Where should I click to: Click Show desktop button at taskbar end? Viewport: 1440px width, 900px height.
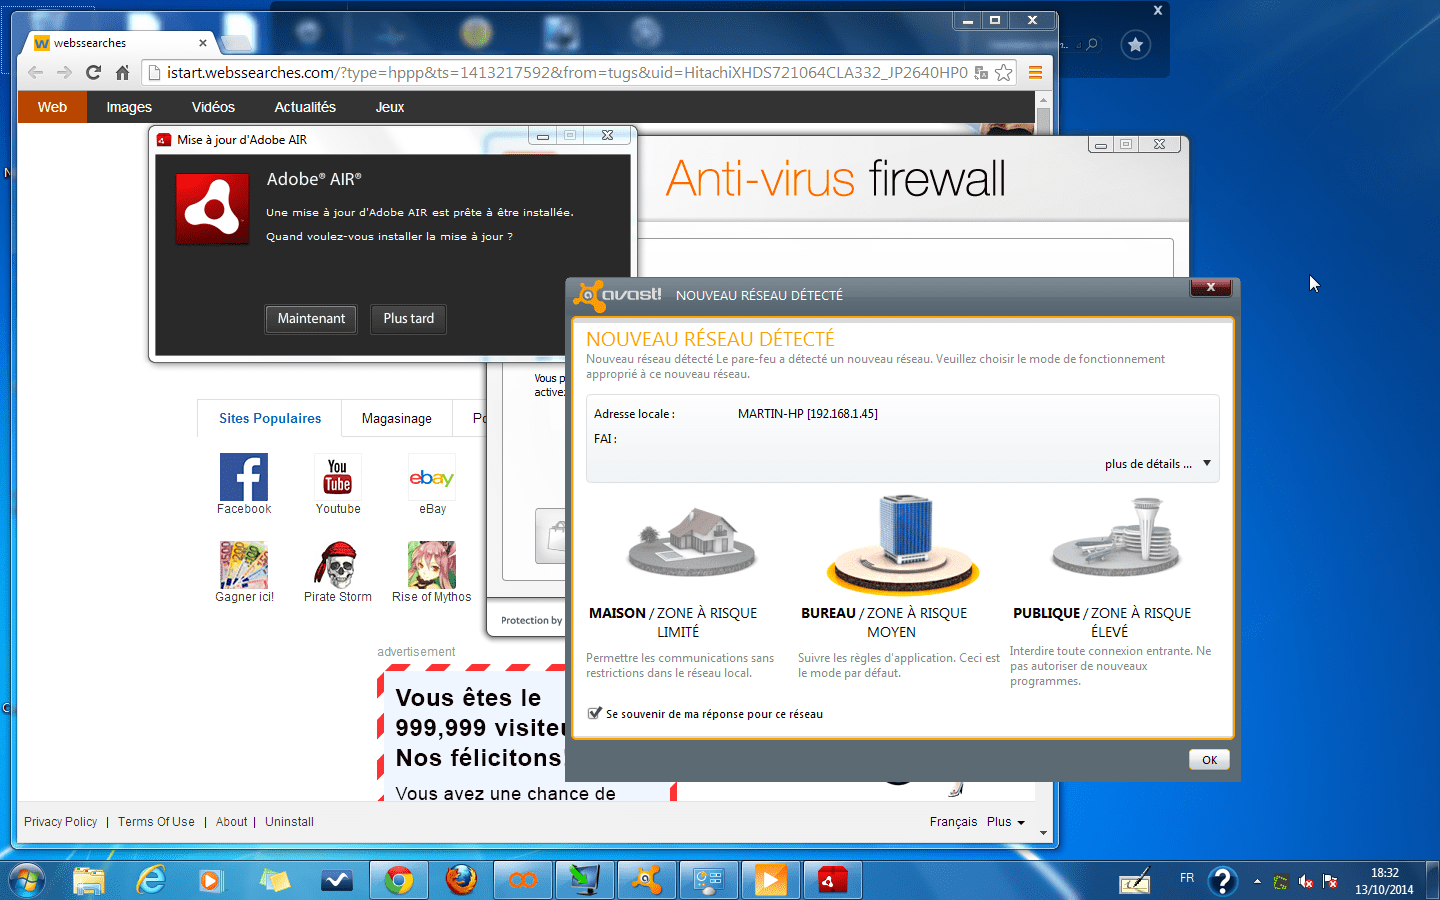click(1432, 880)
